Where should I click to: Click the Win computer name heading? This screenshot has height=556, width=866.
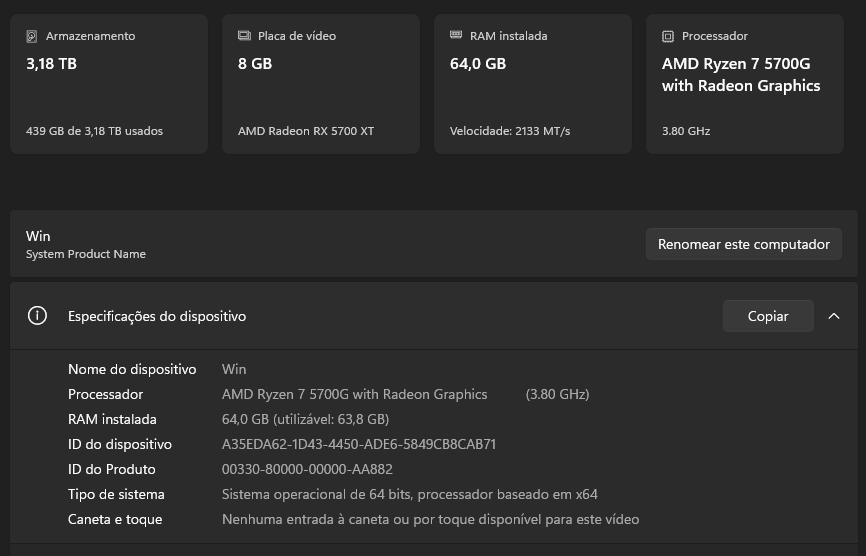[x=38, y=236]
